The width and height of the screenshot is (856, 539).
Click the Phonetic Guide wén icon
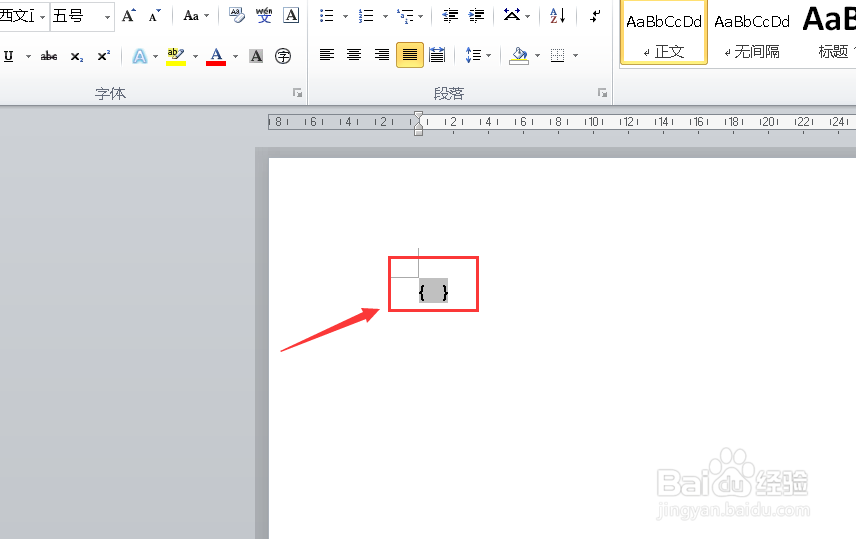click(x=264, y=15)
